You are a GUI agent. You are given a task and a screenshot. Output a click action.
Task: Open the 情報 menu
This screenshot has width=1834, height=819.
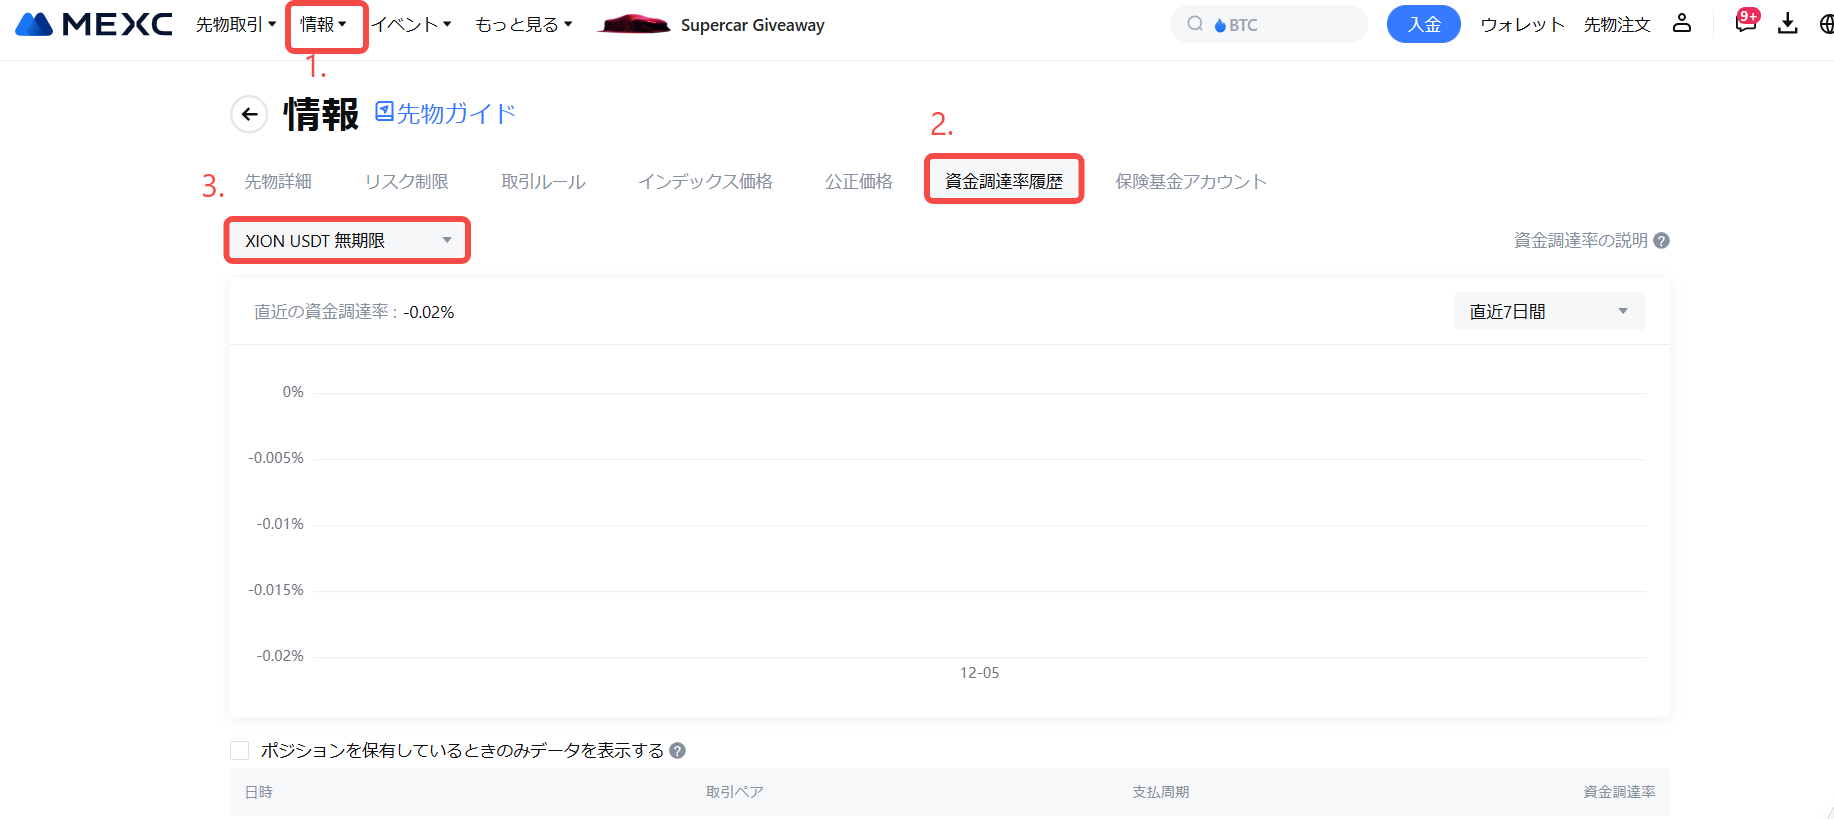(323, 24)
